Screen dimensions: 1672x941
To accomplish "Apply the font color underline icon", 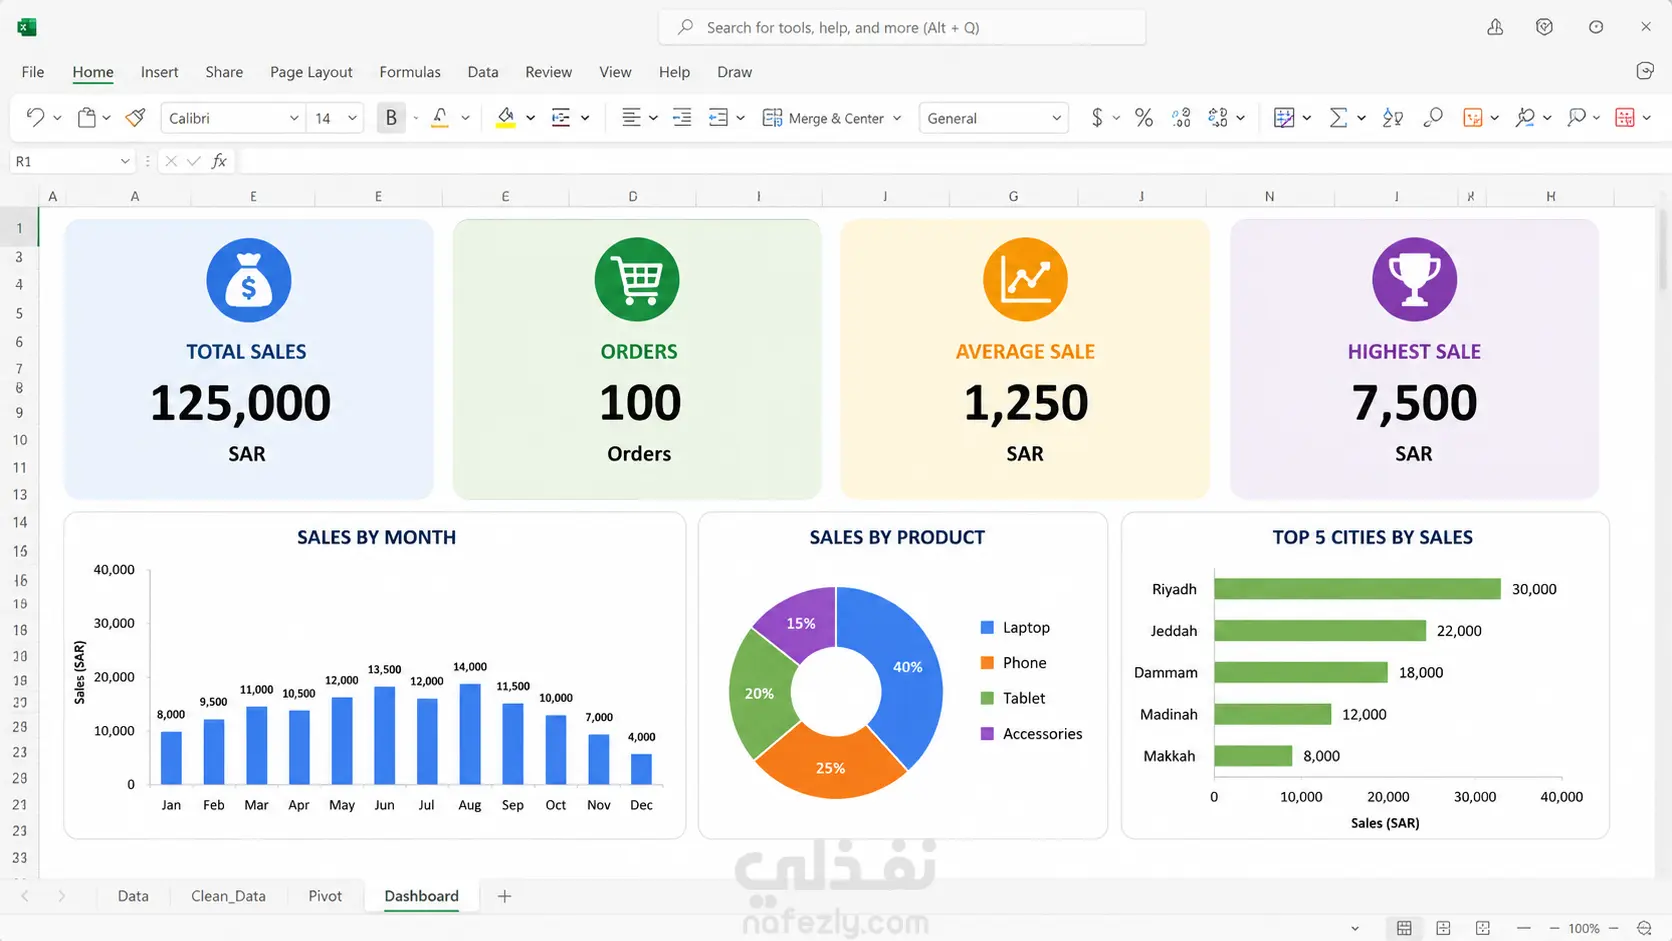I will pyautogui.click(x=440, y=117).
